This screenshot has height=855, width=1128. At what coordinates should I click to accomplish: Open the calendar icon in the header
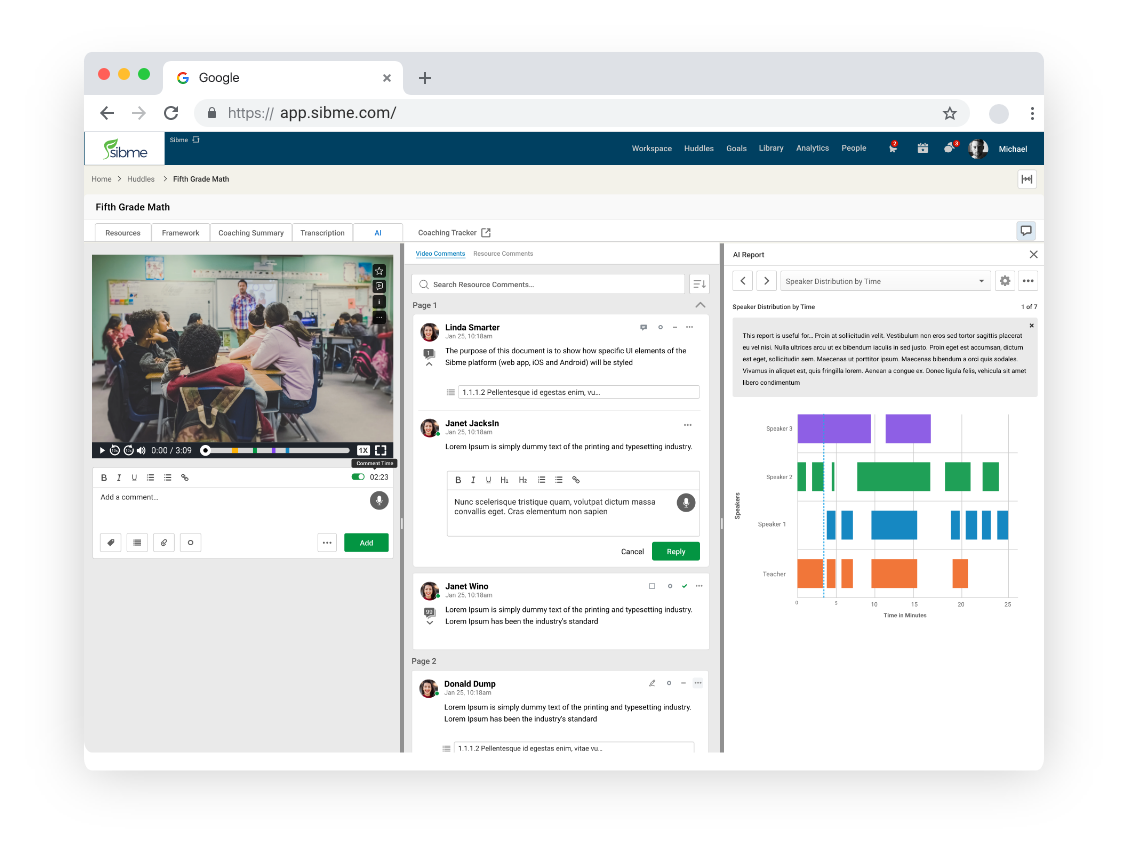click(922, 148)
